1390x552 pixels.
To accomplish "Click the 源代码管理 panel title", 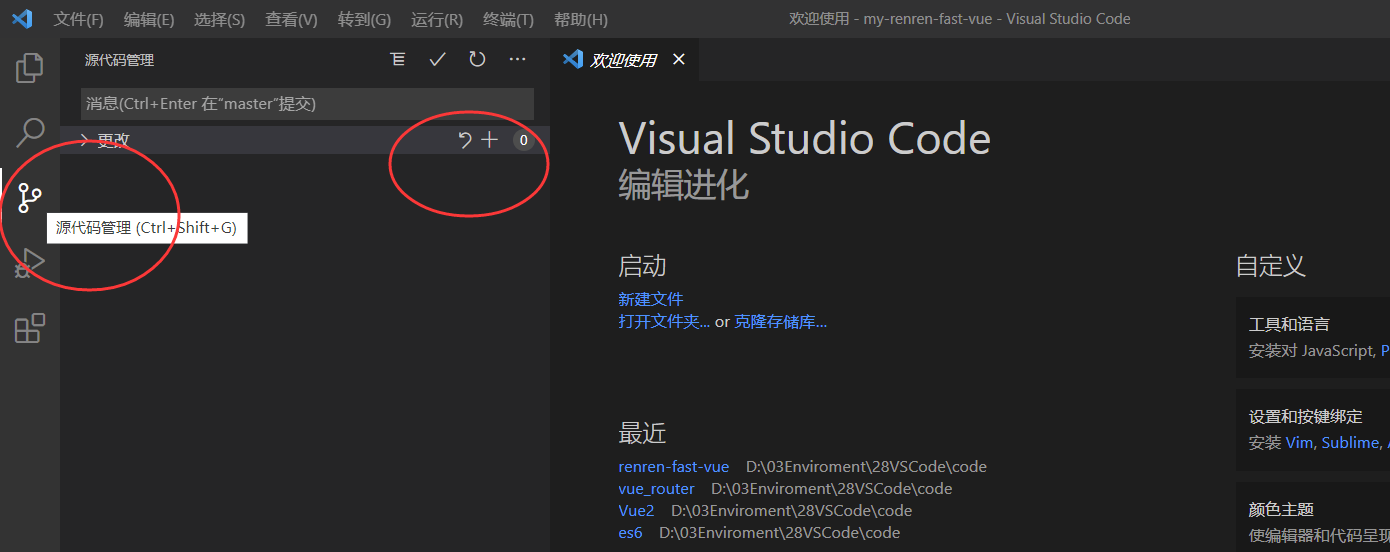I will click(119, 60).
